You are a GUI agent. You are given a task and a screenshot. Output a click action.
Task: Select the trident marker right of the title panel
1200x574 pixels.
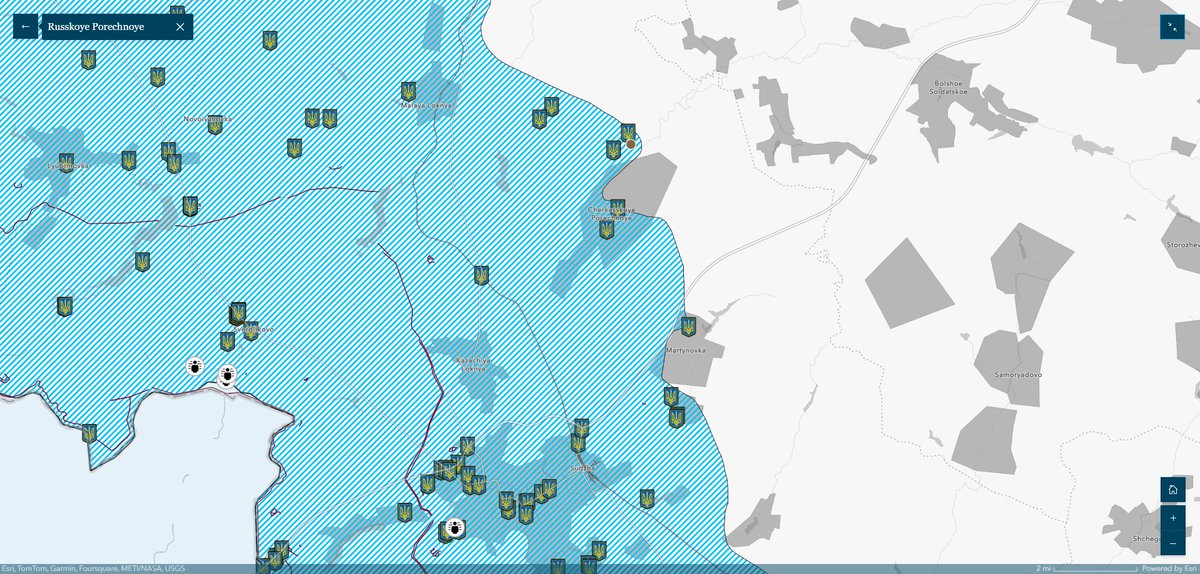tap(270, 40)
